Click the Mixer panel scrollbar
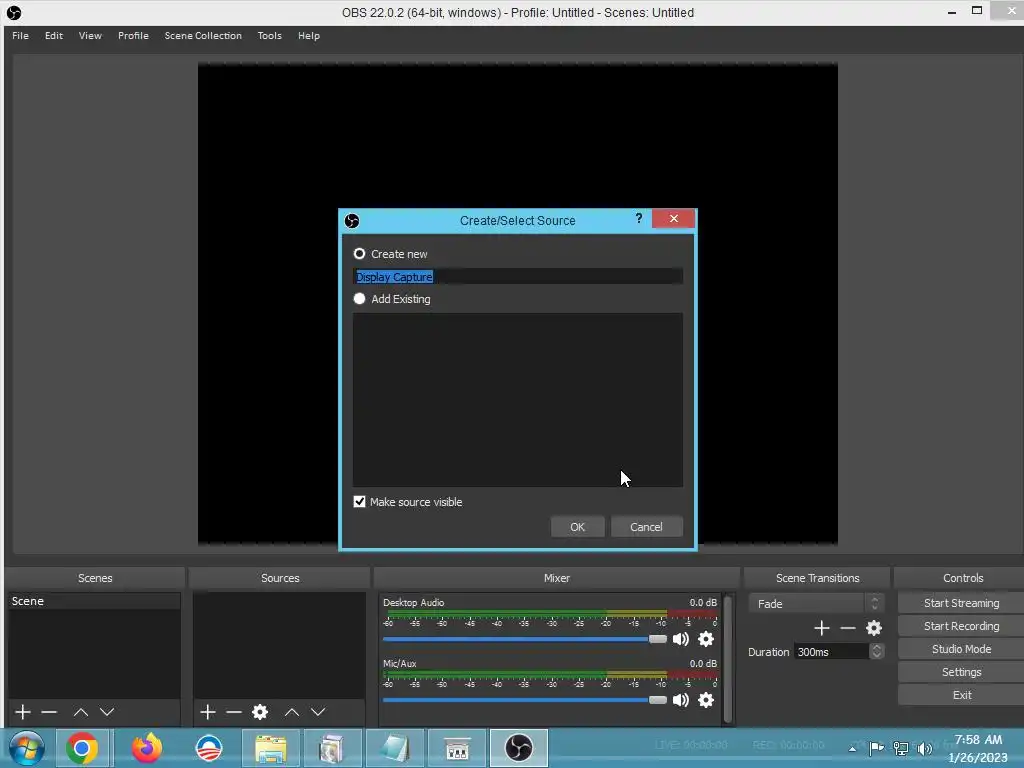 [x=728, y=658]
